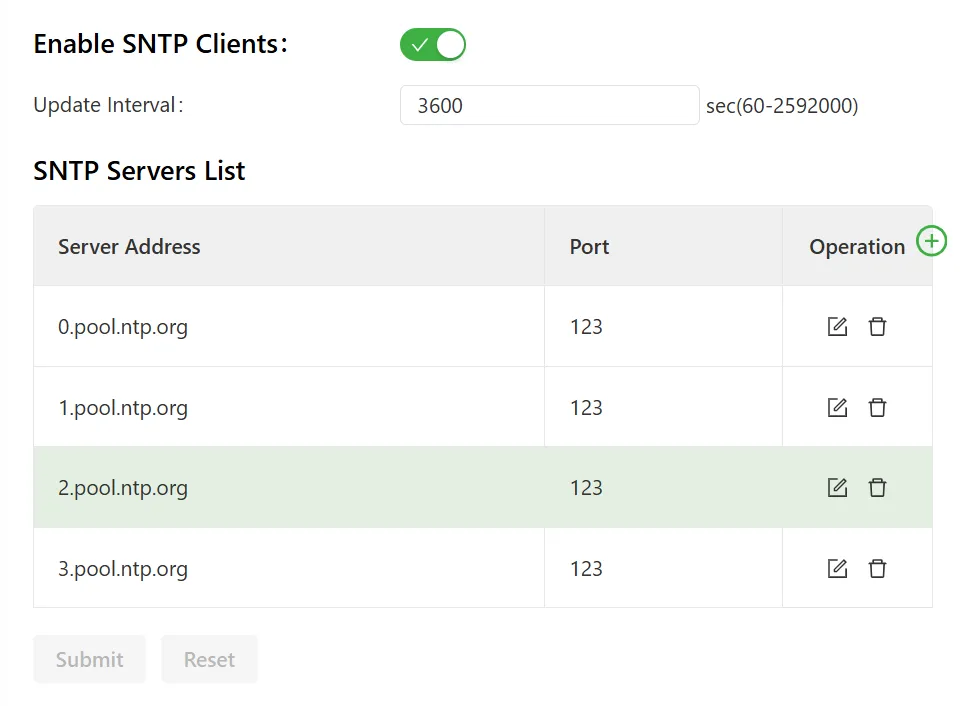Select the 0.pool.ntp.org address cell
Screen dimensions: 970x706
coord(289,327)
